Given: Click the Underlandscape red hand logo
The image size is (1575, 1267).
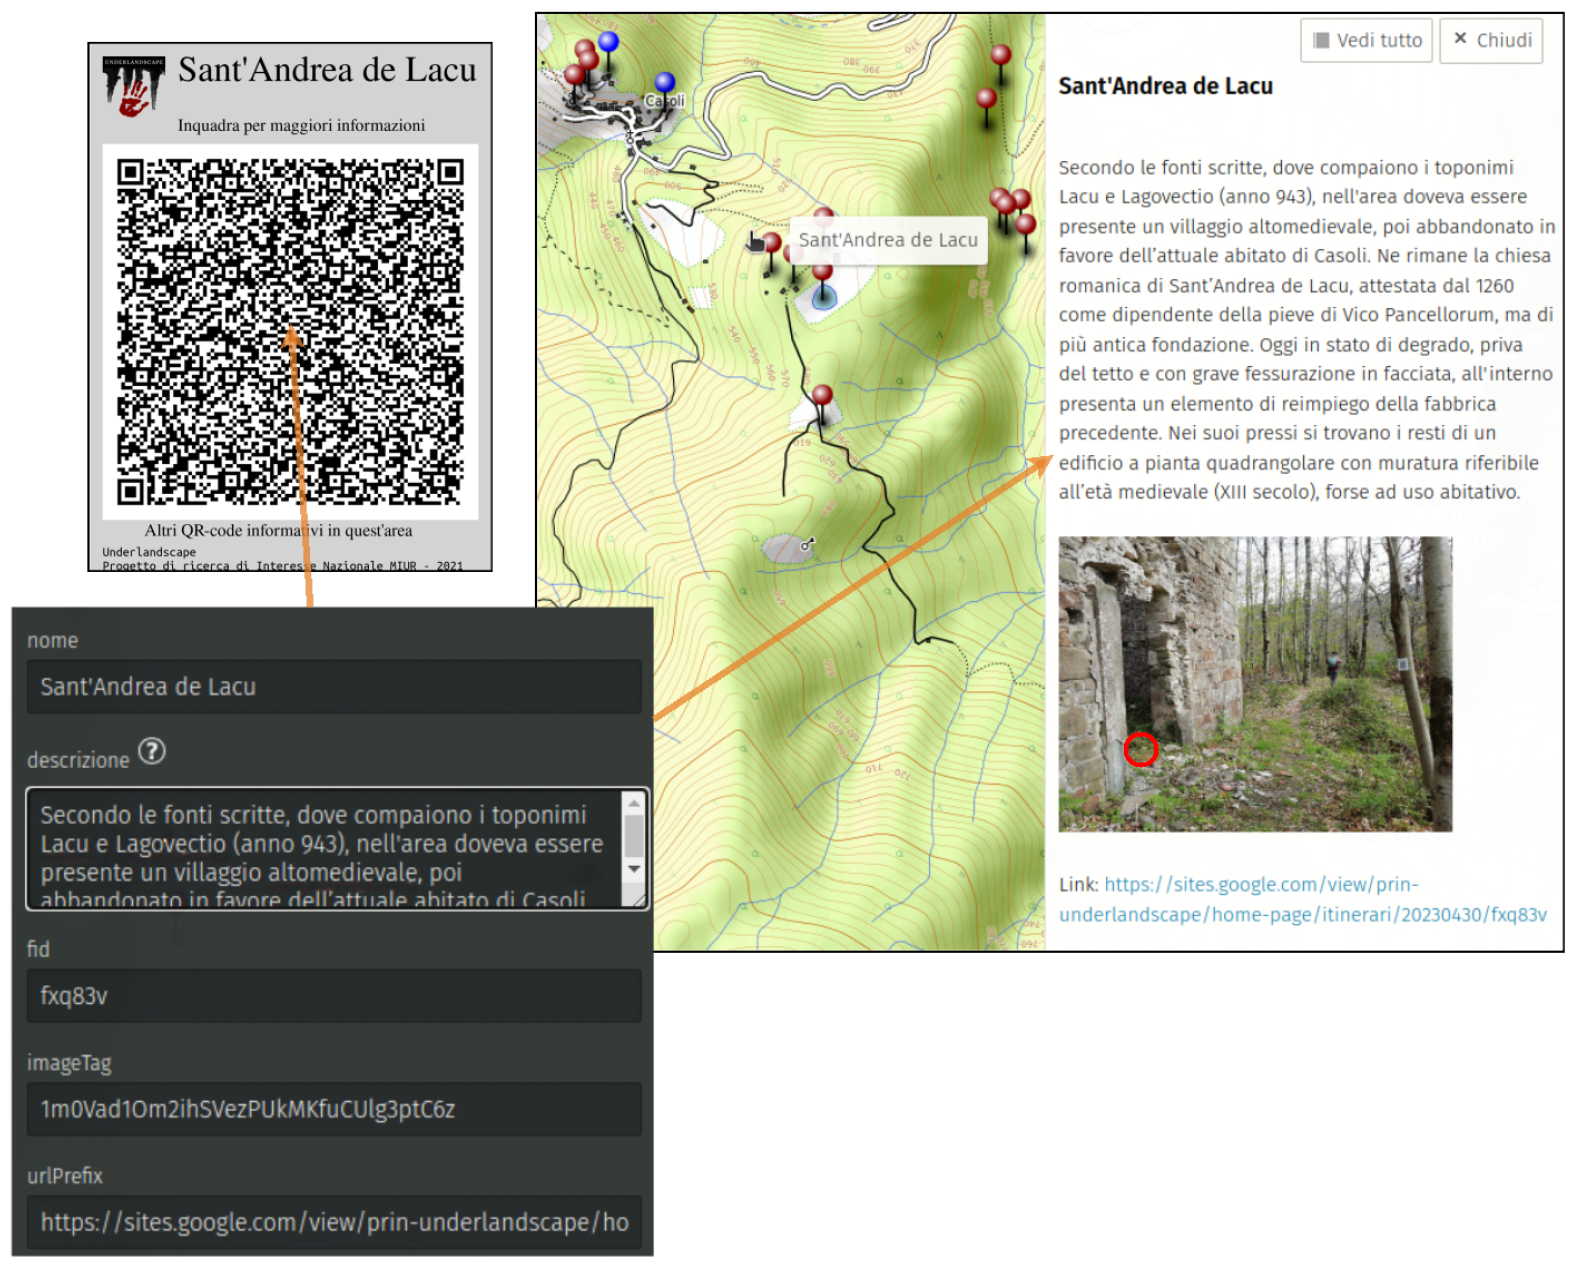Looking at the screenshot, I should pyautogui.click(x=133, y=86).
